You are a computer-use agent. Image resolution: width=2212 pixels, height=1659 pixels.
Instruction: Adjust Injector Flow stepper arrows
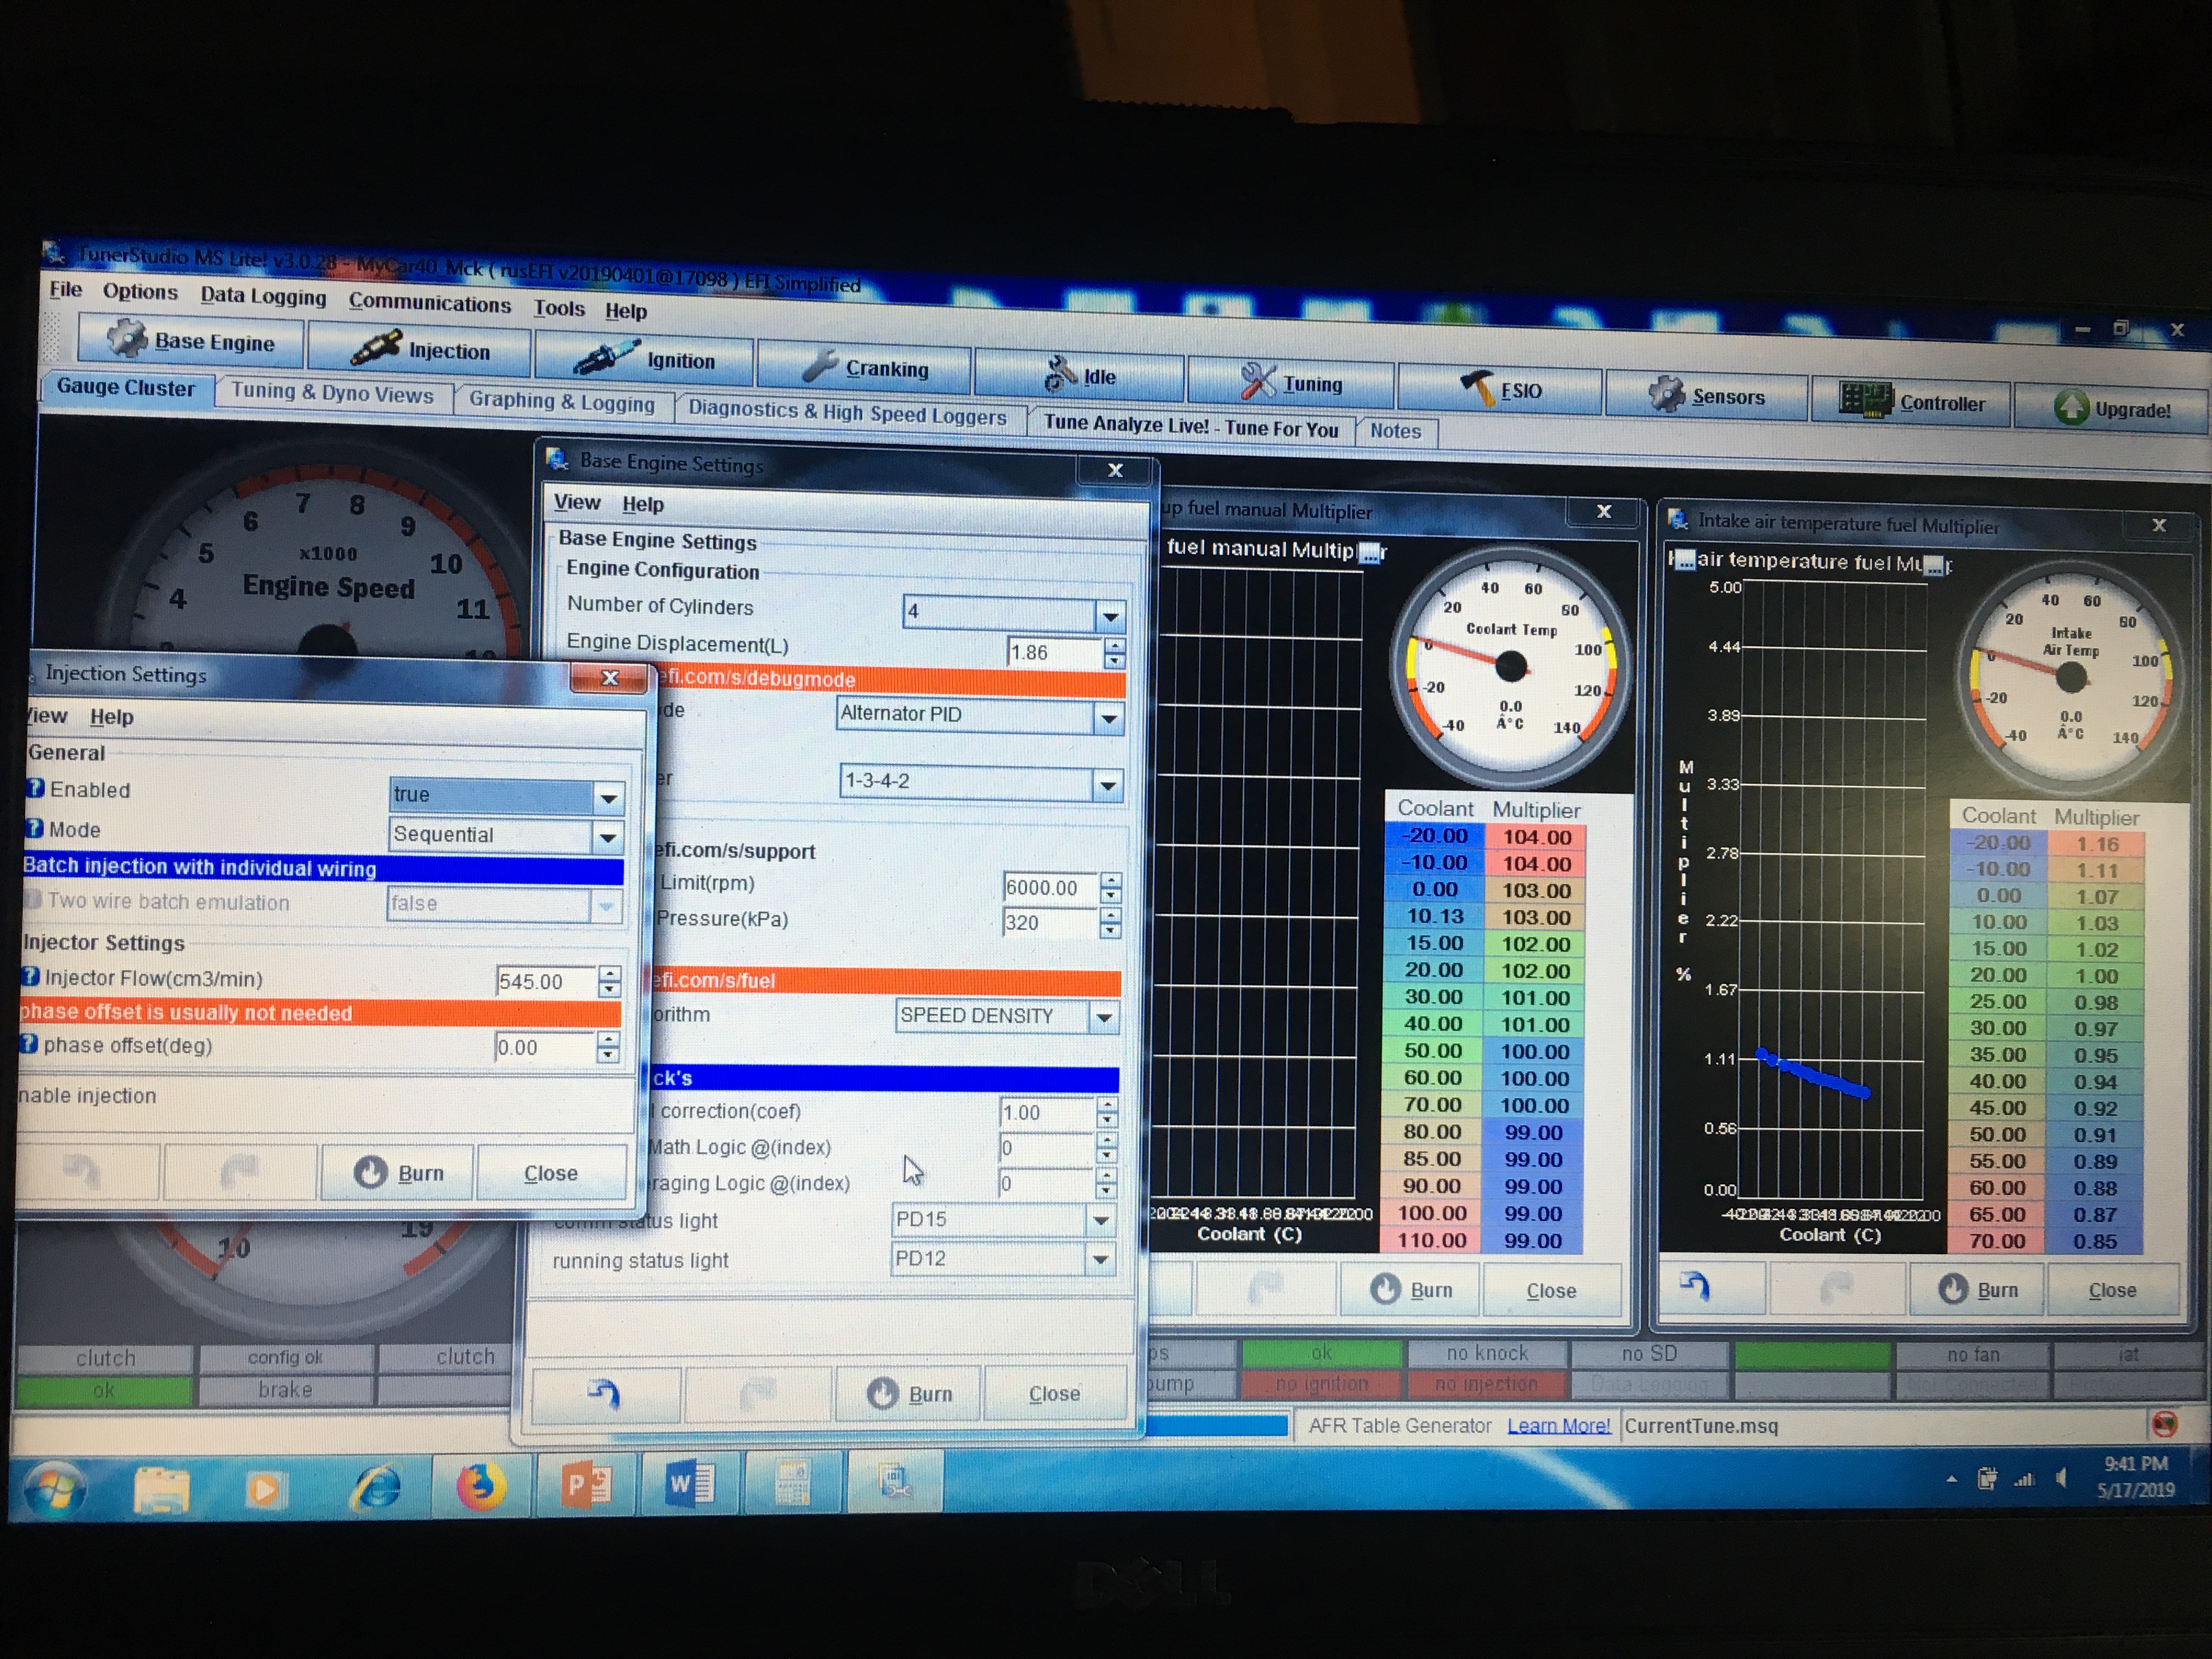coord(609,981)
